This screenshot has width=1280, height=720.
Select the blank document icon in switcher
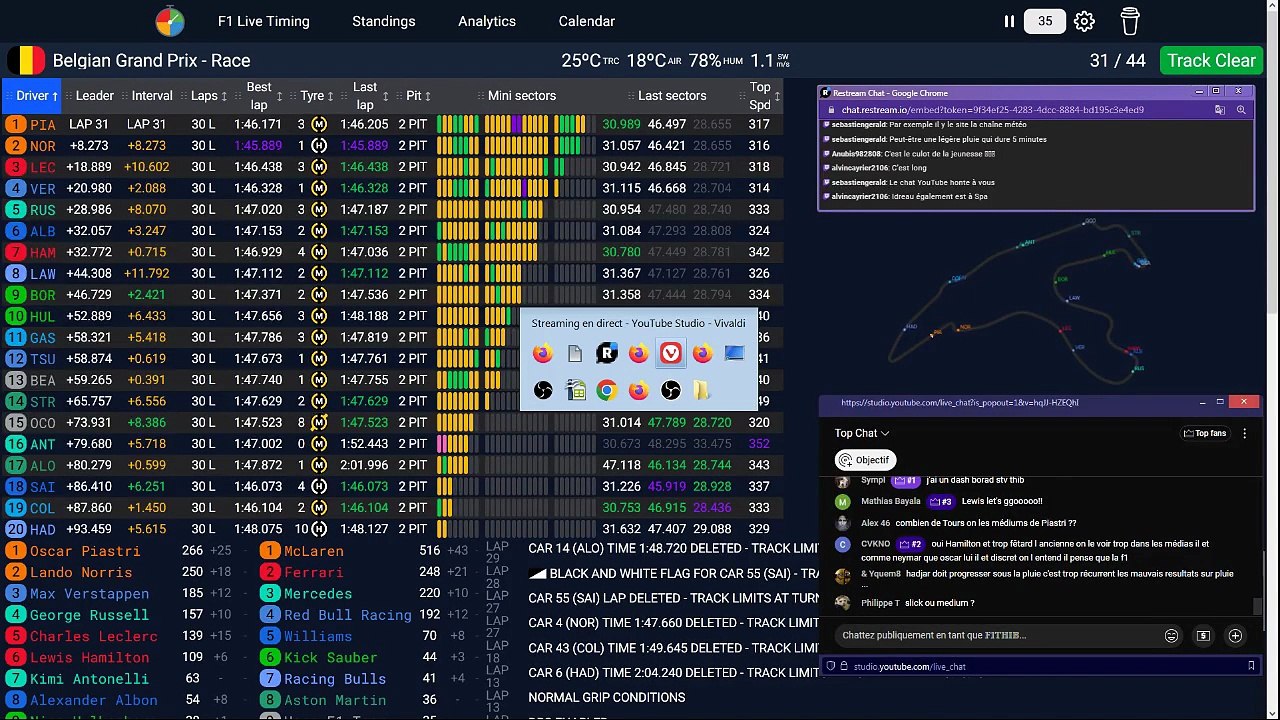574,353
